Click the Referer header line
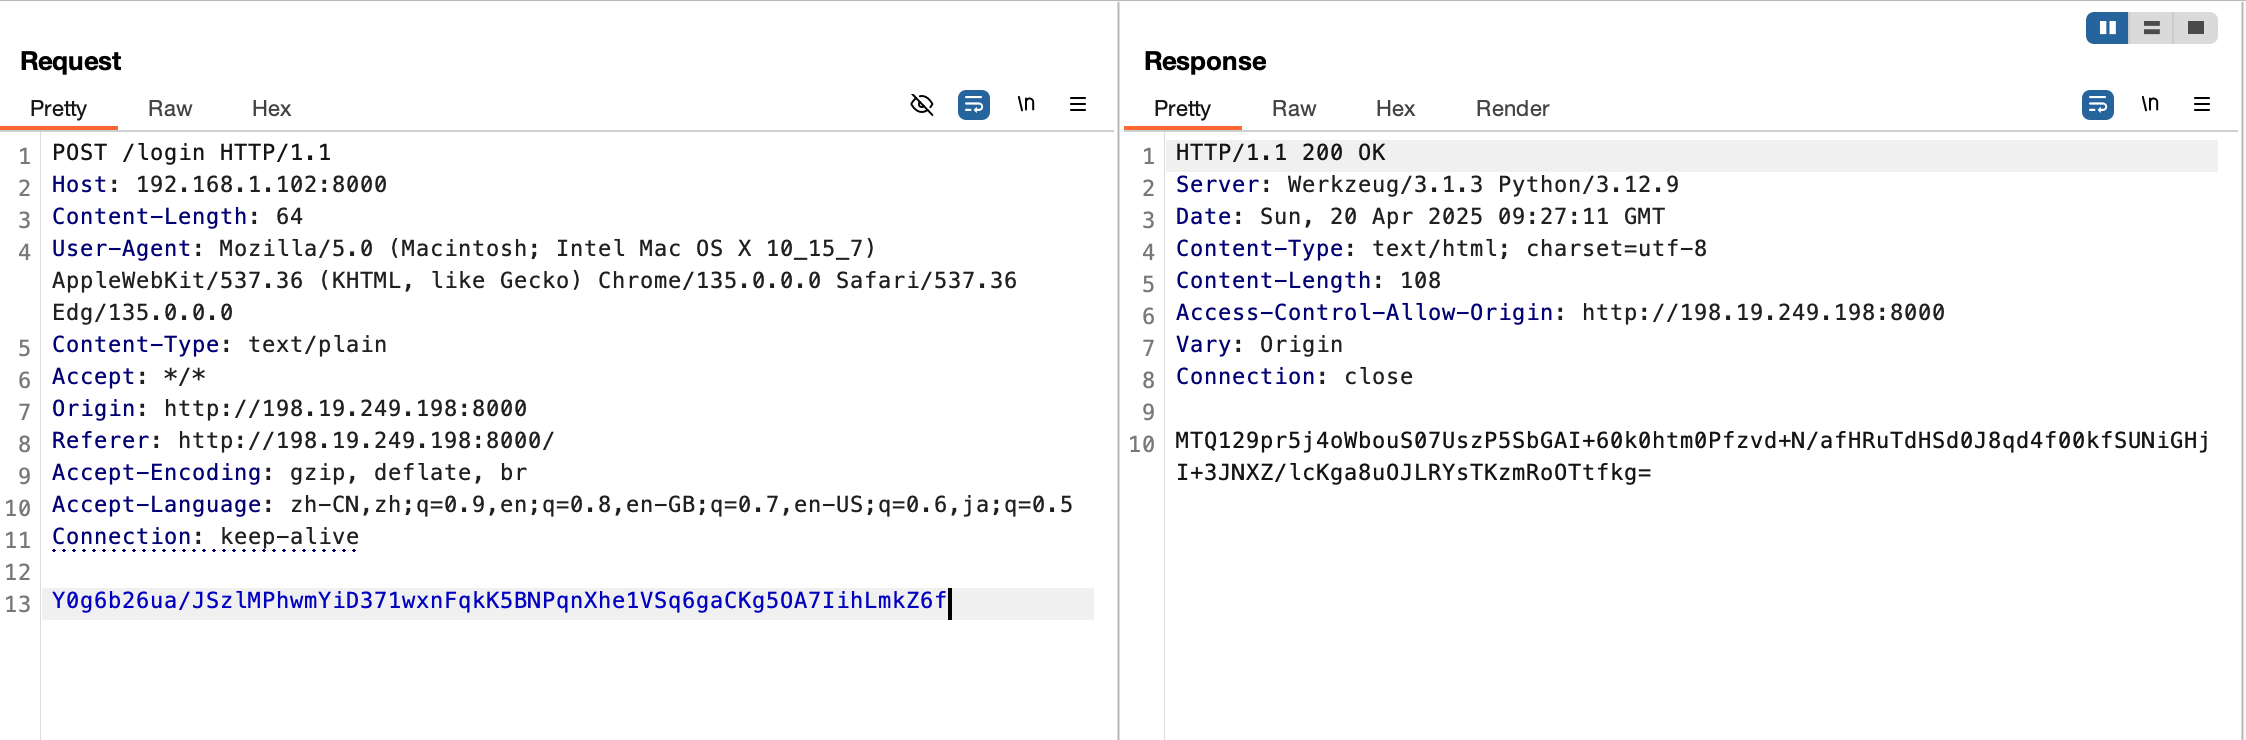Viewport: 2246px width, 740px height. click(303, 441)
